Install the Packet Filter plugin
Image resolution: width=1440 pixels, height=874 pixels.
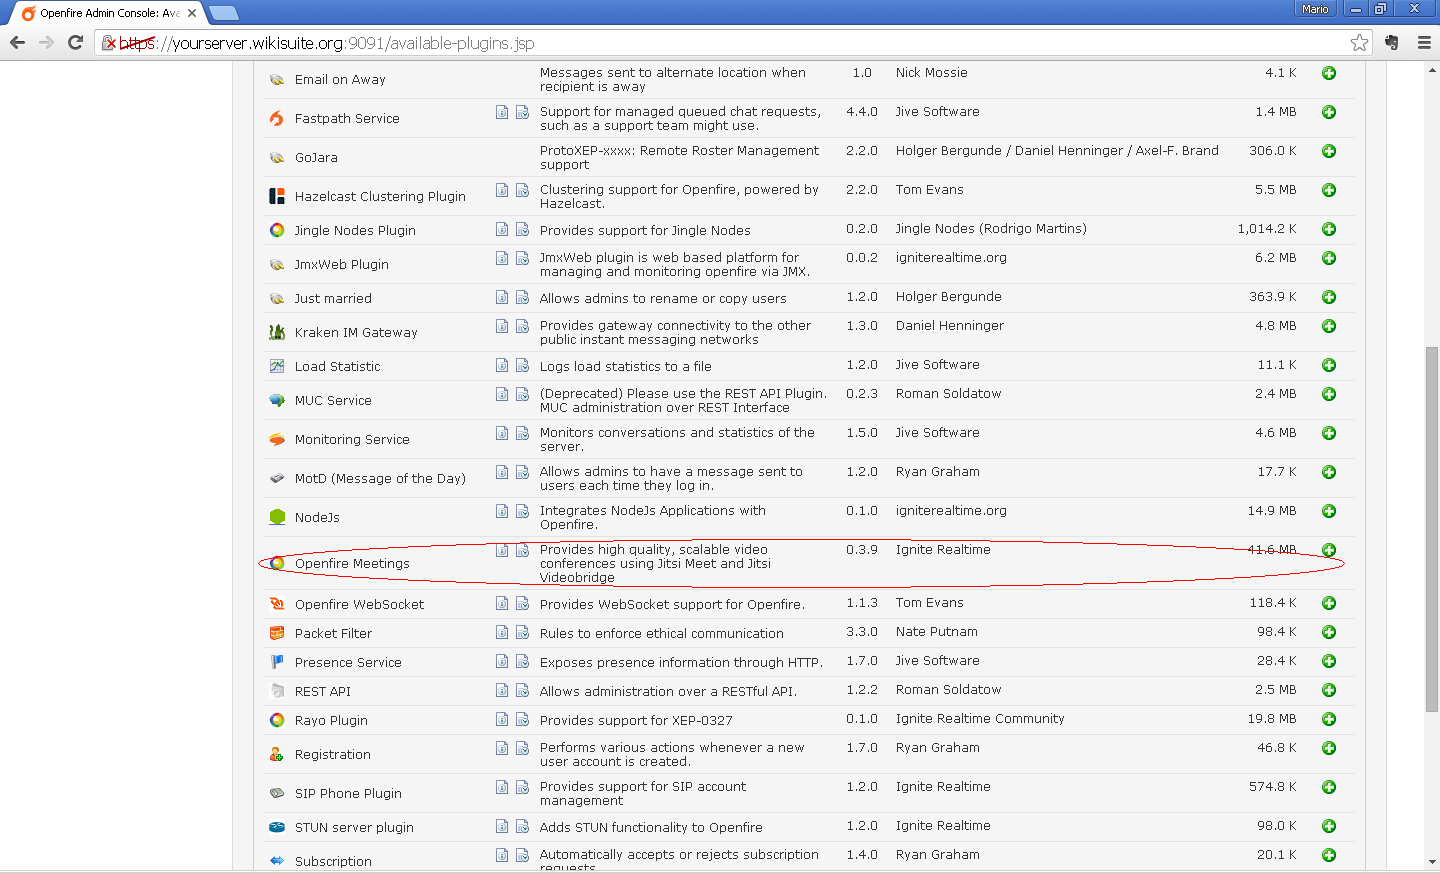(x=1329, y=632)
